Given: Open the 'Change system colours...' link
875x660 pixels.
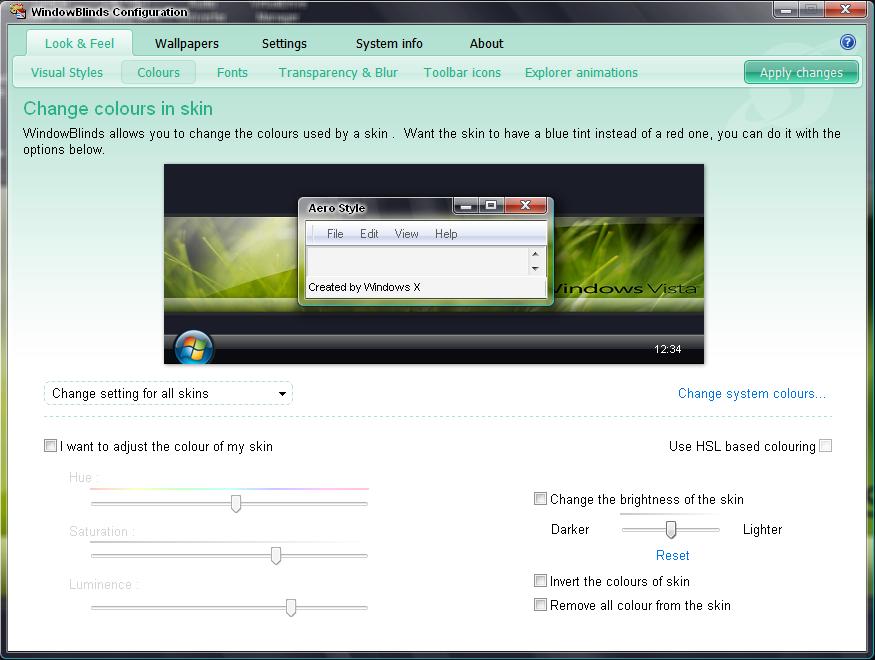Looking at the screenshot, I should pyautogui.click(x=752, y=393).
